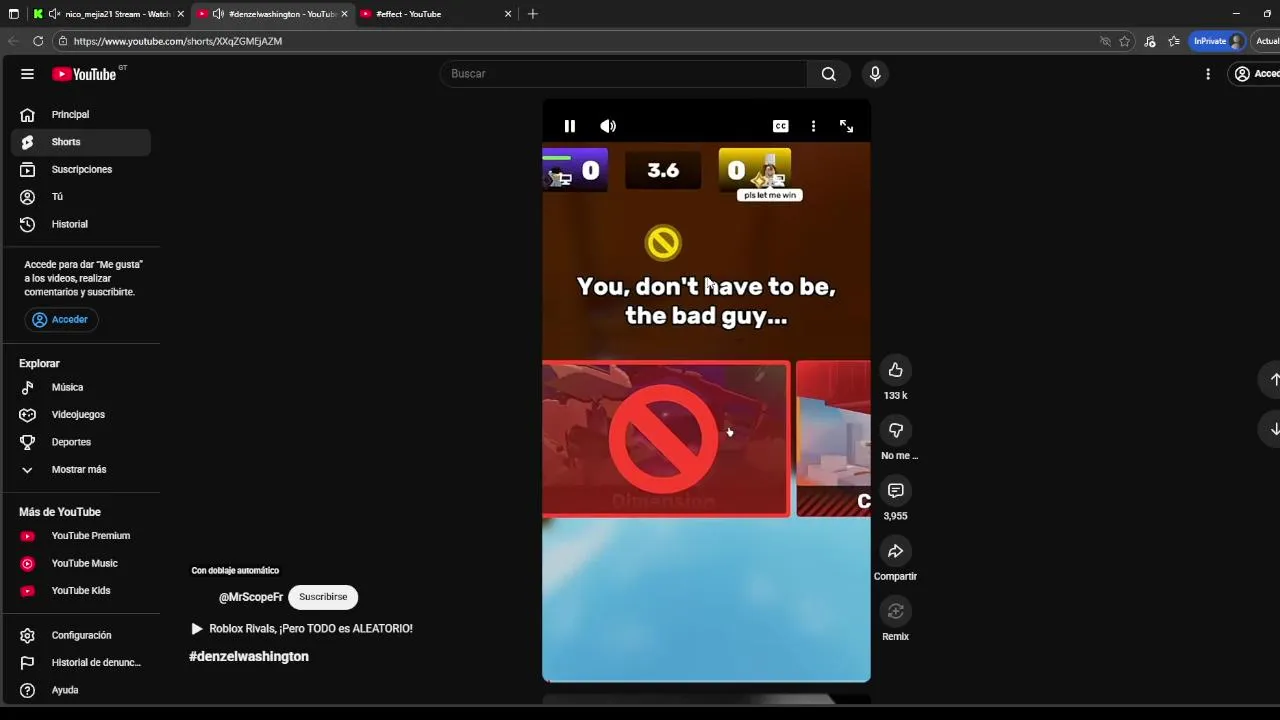Open Historial in the sidebar
Screen dimensions: 1280x720
click(81, 225)
